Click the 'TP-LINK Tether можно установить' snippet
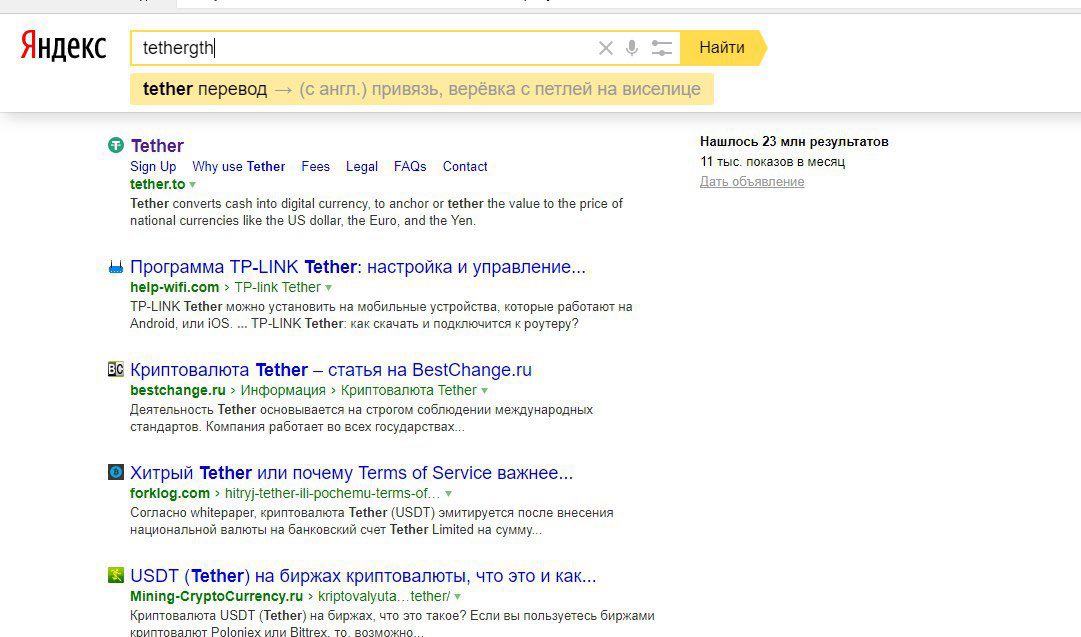The image size is (1081, 637). click(381, 315)
